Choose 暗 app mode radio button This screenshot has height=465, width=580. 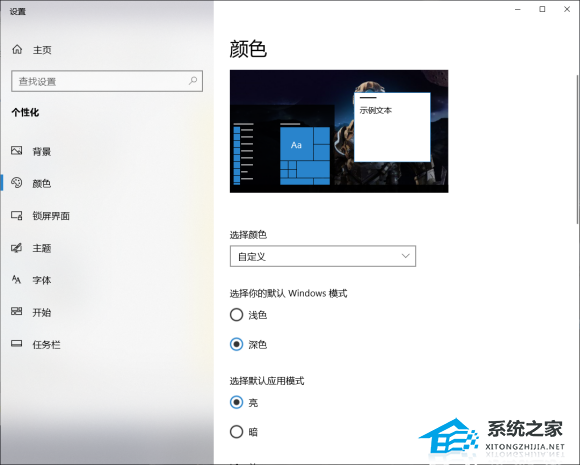coord(236,431)
